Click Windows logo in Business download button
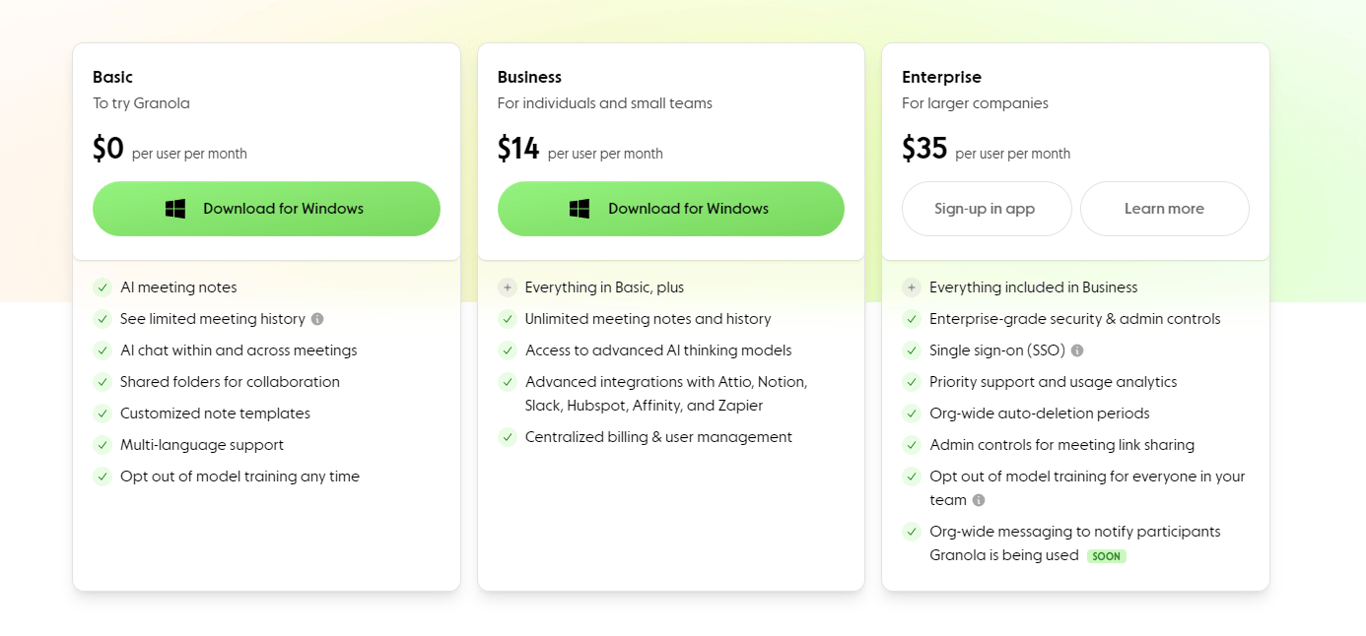 click(x=579, y=209)
